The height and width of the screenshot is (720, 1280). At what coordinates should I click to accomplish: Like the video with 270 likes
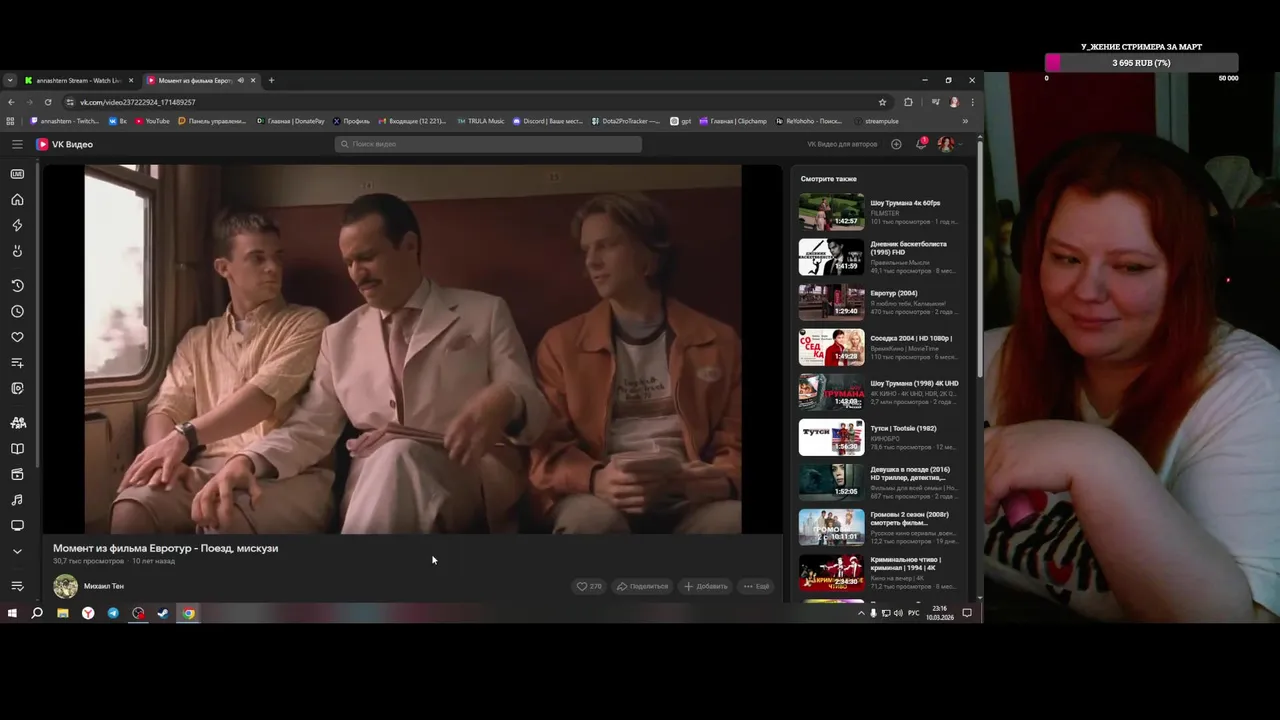tap(589, 586)
